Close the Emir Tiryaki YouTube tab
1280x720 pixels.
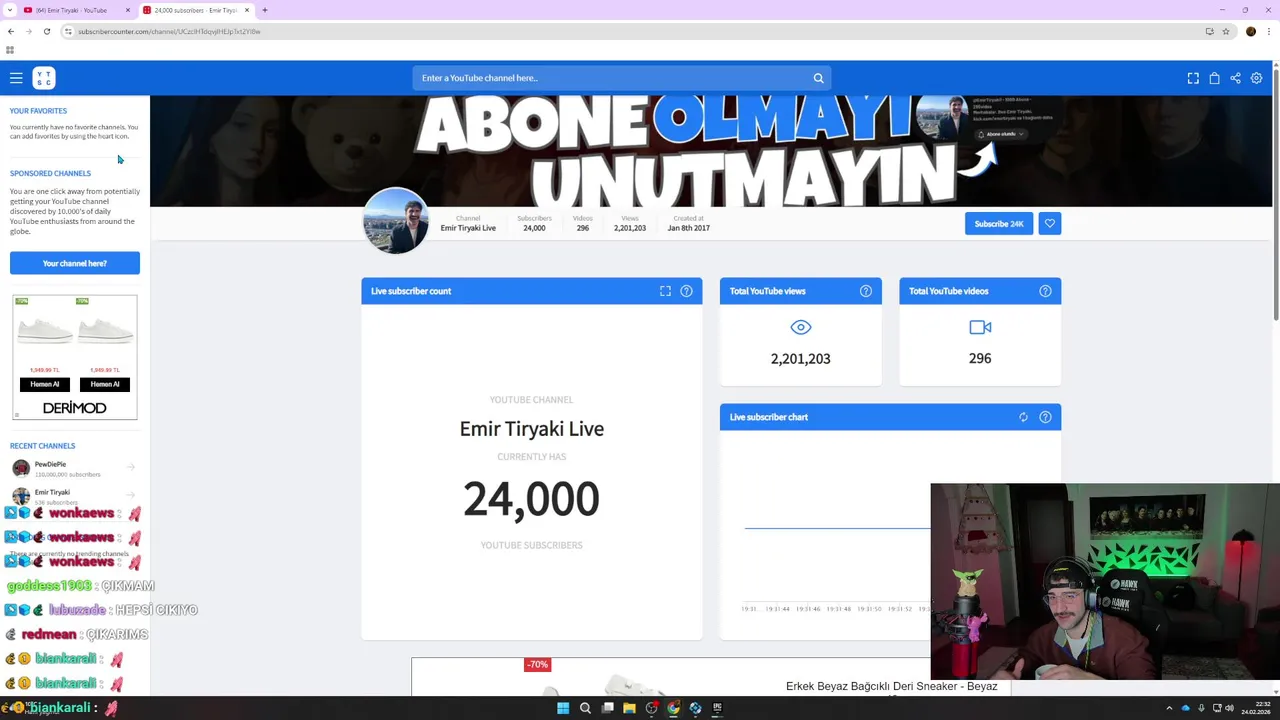(128, 10)
